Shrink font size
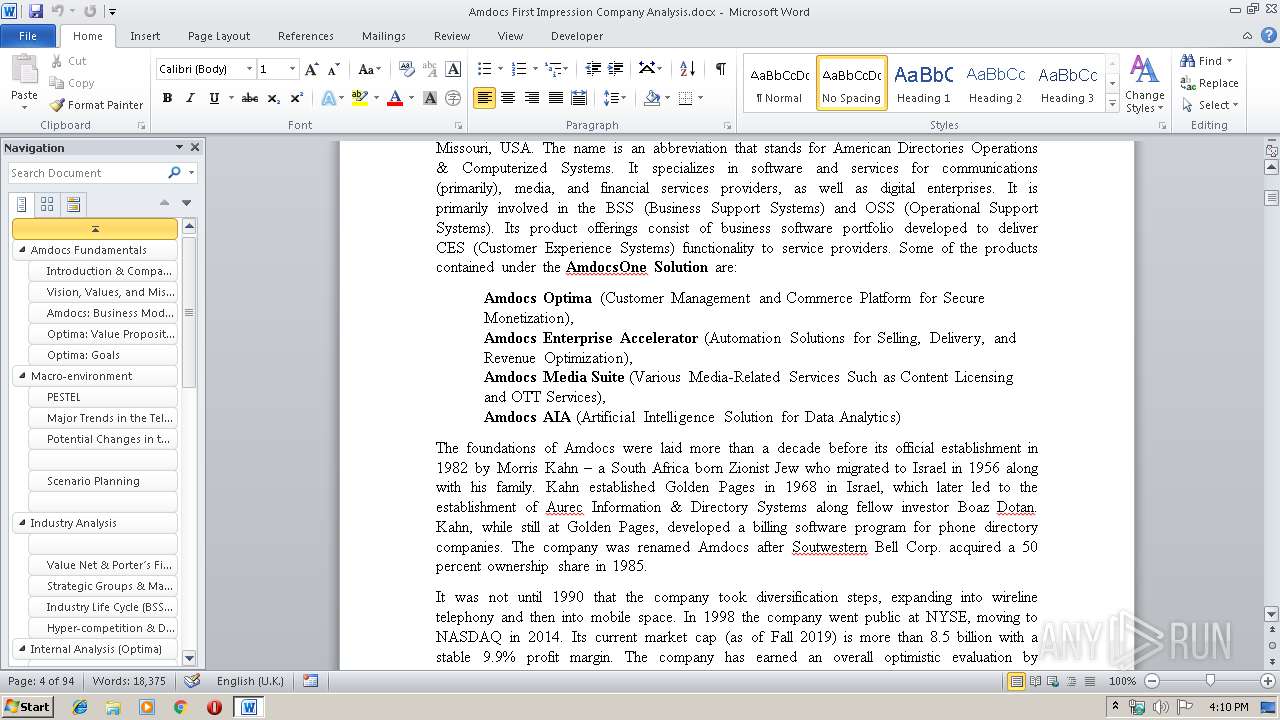The height and width of the screenshot is (720, 1280). click(x=333, y=69)
